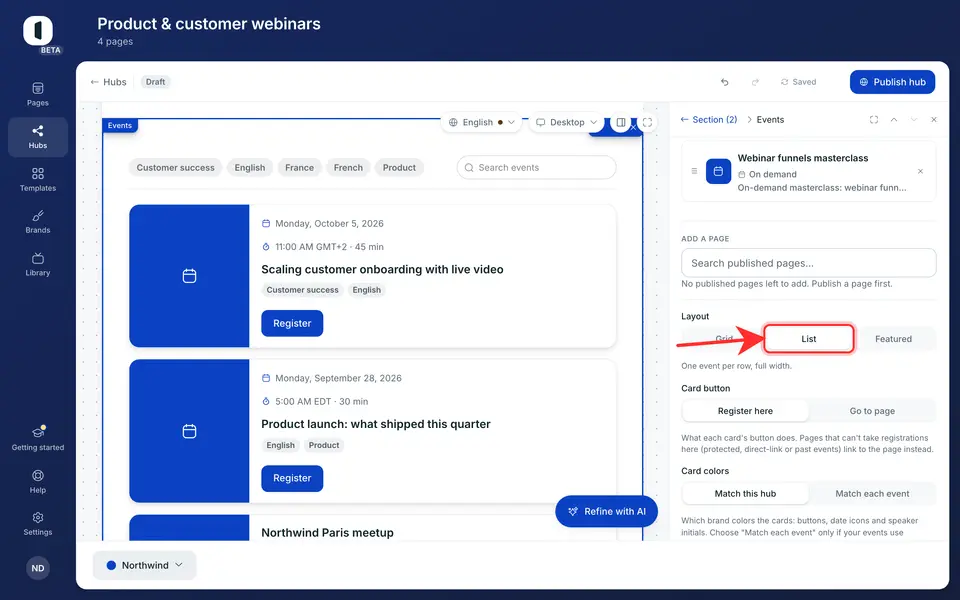This screenshot has height=600, width=960.
Task: Click the redo arrow icon
Action: click(x=756, y=82)
